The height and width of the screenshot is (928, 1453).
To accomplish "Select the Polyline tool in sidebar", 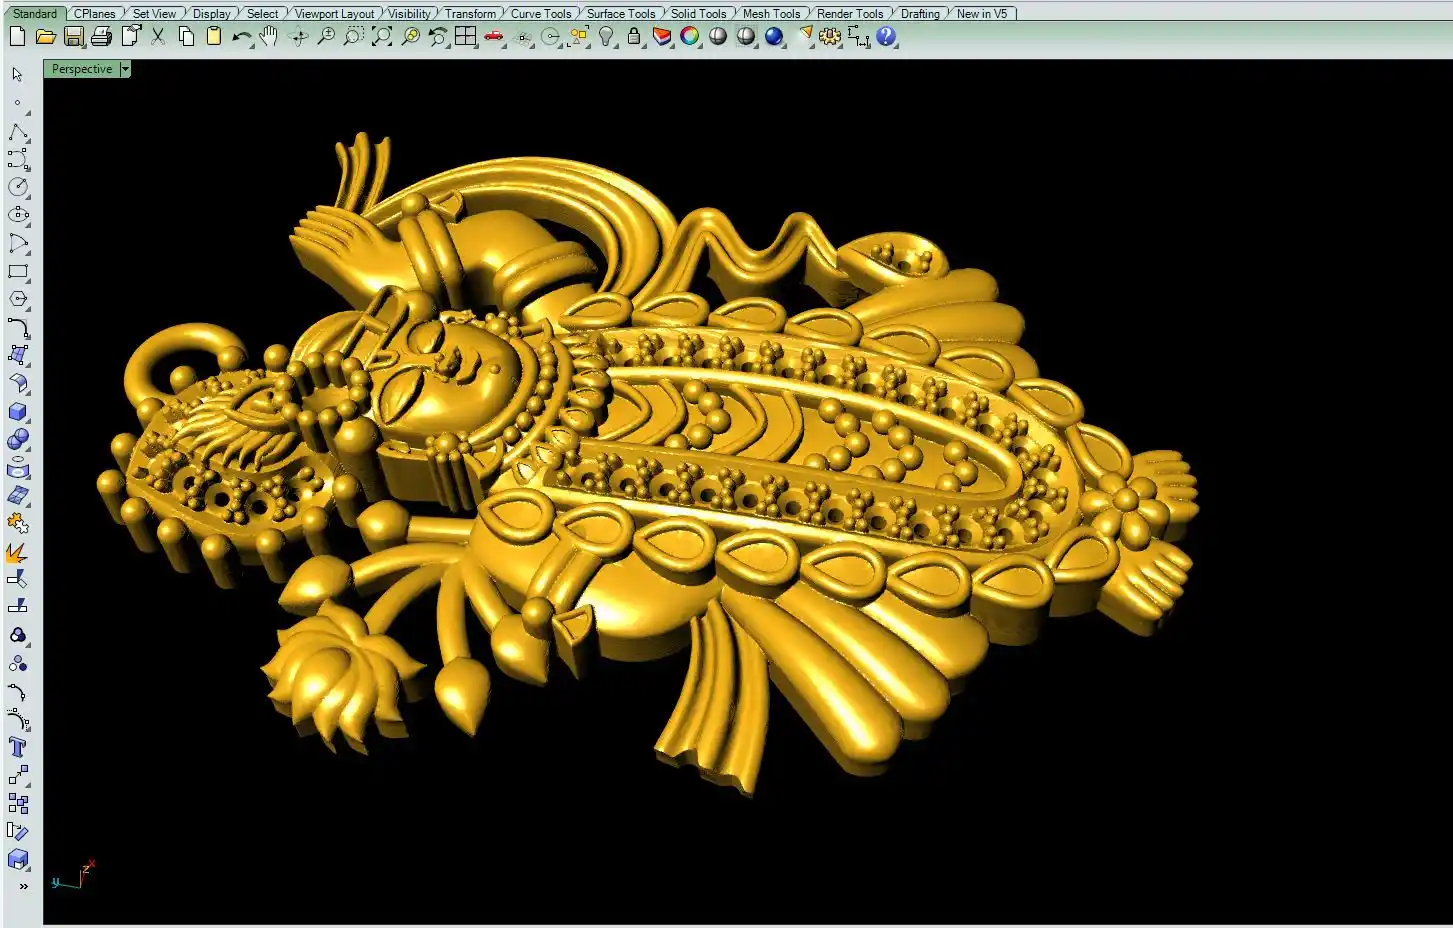I will [18, 132].
